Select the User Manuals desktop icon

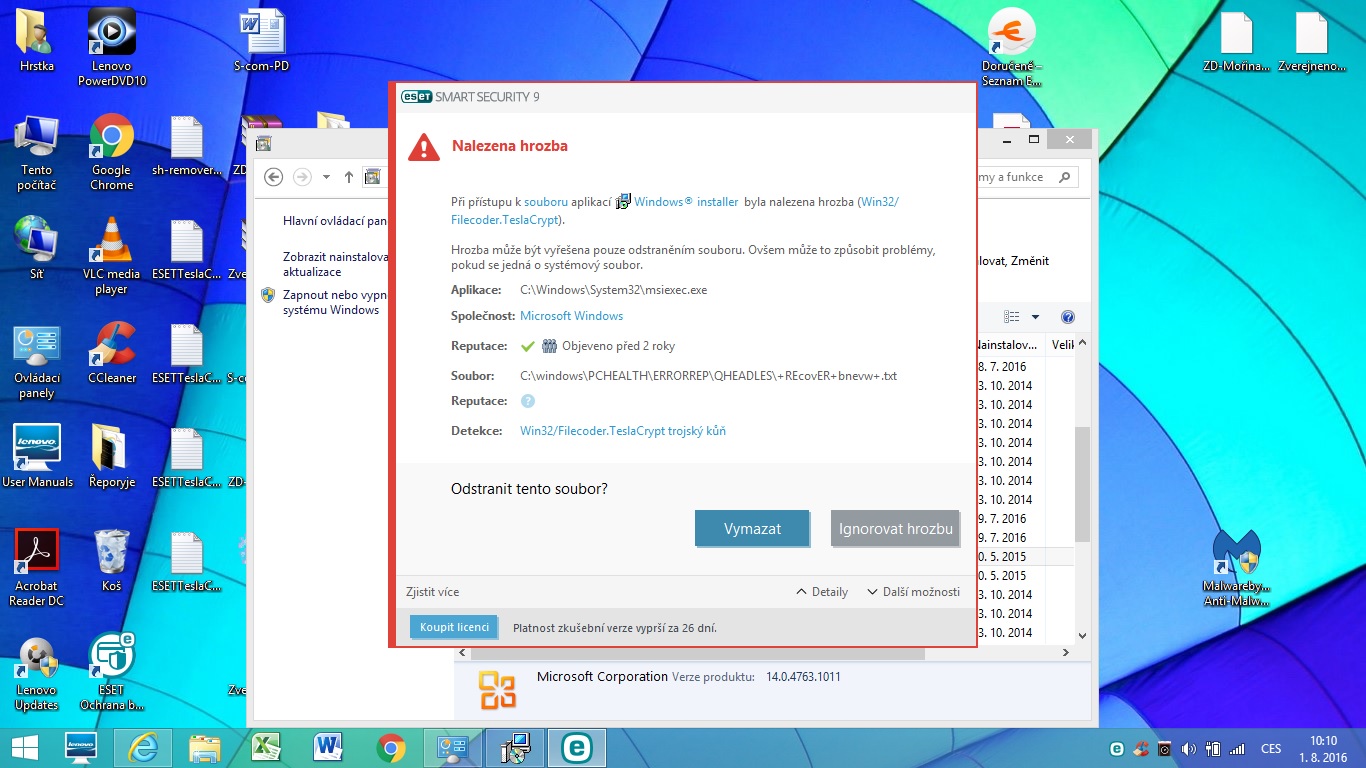37,456
